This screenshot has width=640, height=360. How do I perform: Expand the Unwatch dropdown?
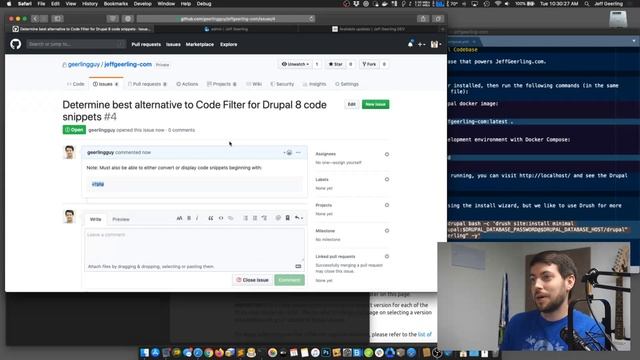pos(296,64)
